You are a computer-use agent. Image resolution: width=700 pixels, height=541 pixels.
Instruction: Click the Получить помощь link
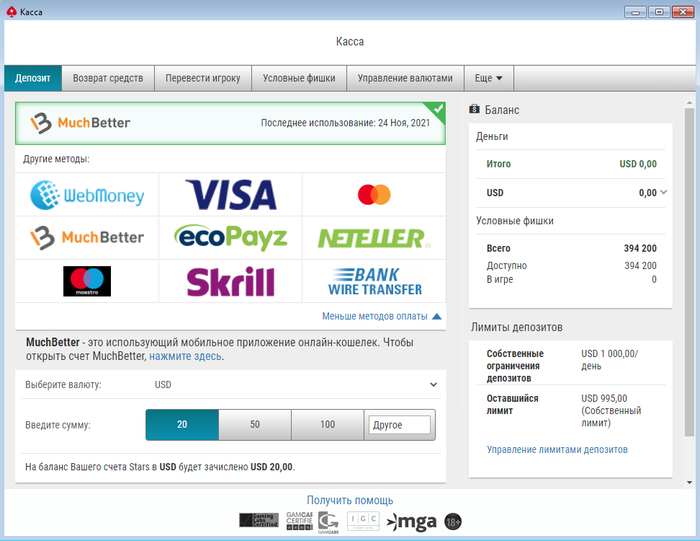coord(350,500)
